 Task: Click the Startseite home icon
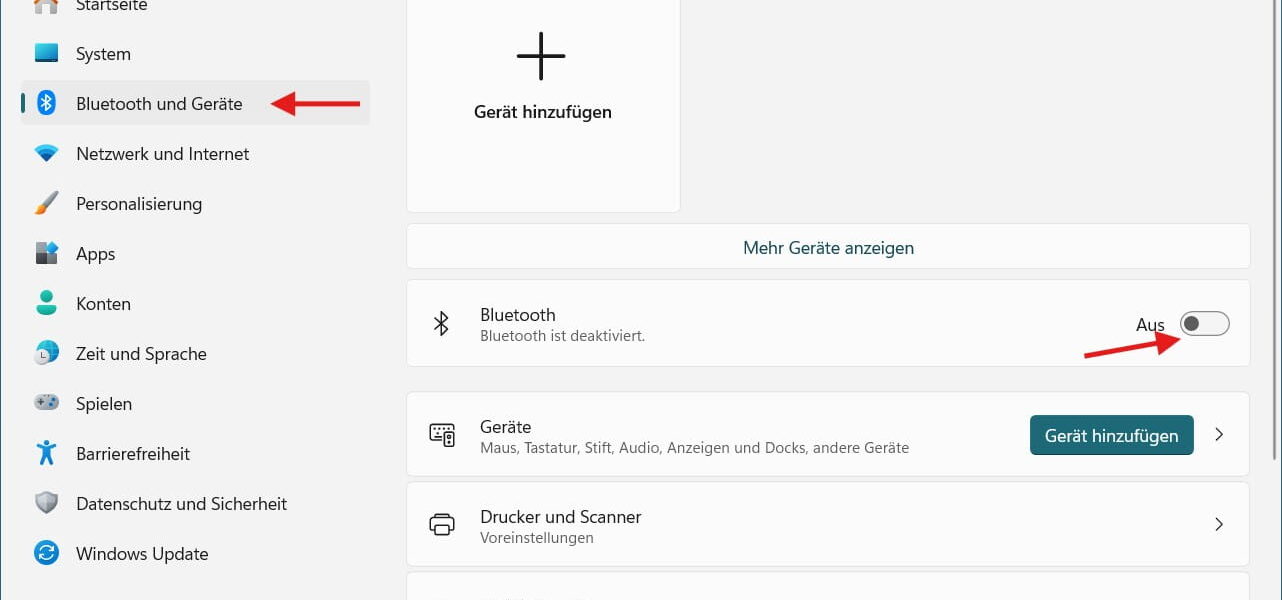(x=46, y=6)
